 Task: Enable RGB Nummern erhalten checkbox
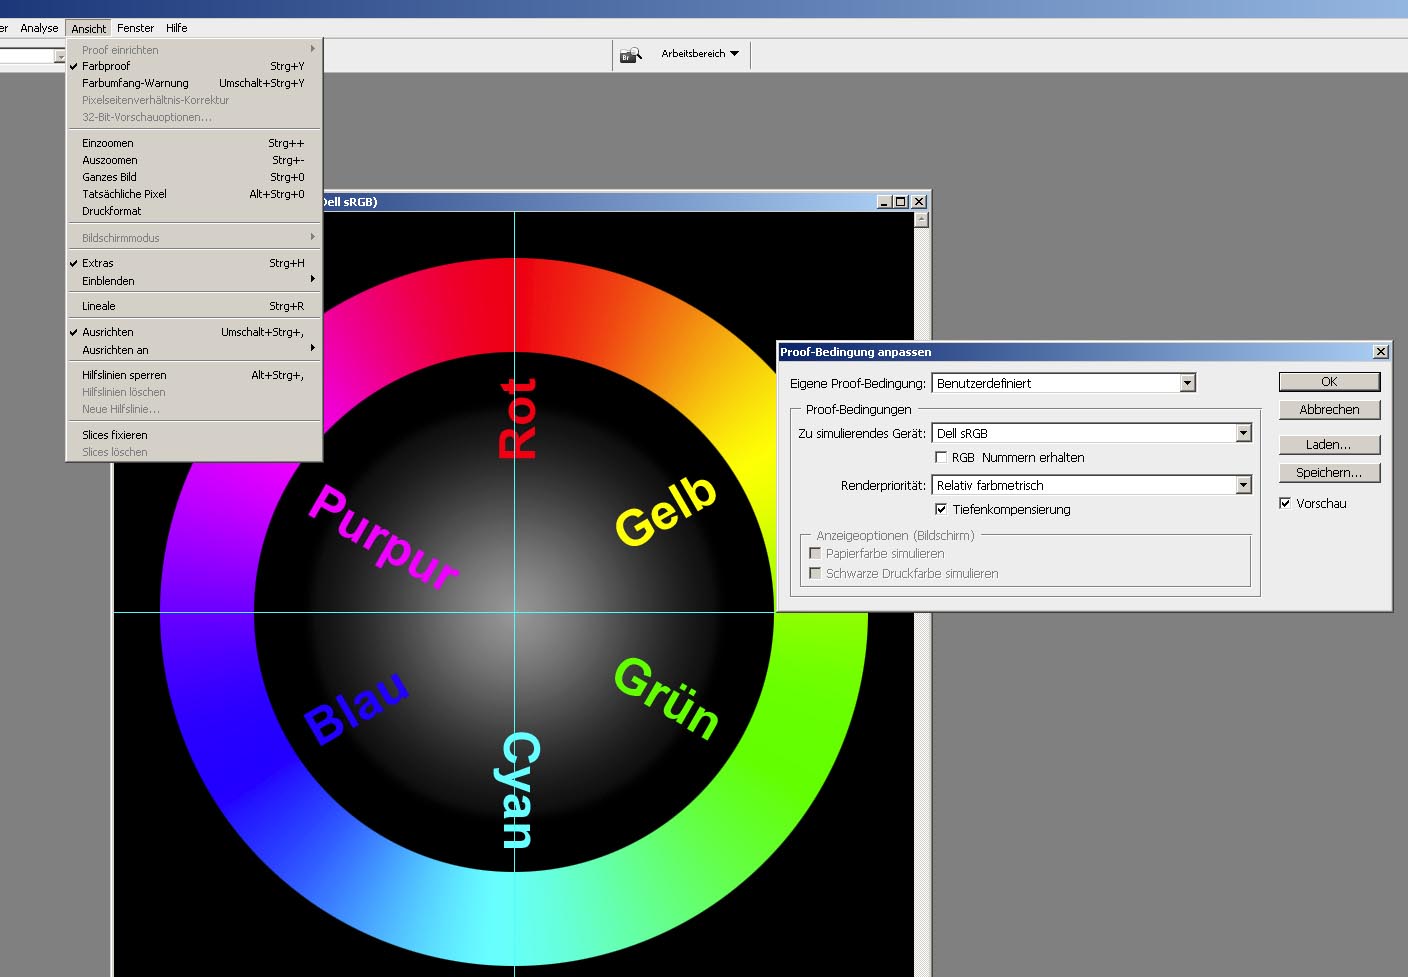click(941, 458)
